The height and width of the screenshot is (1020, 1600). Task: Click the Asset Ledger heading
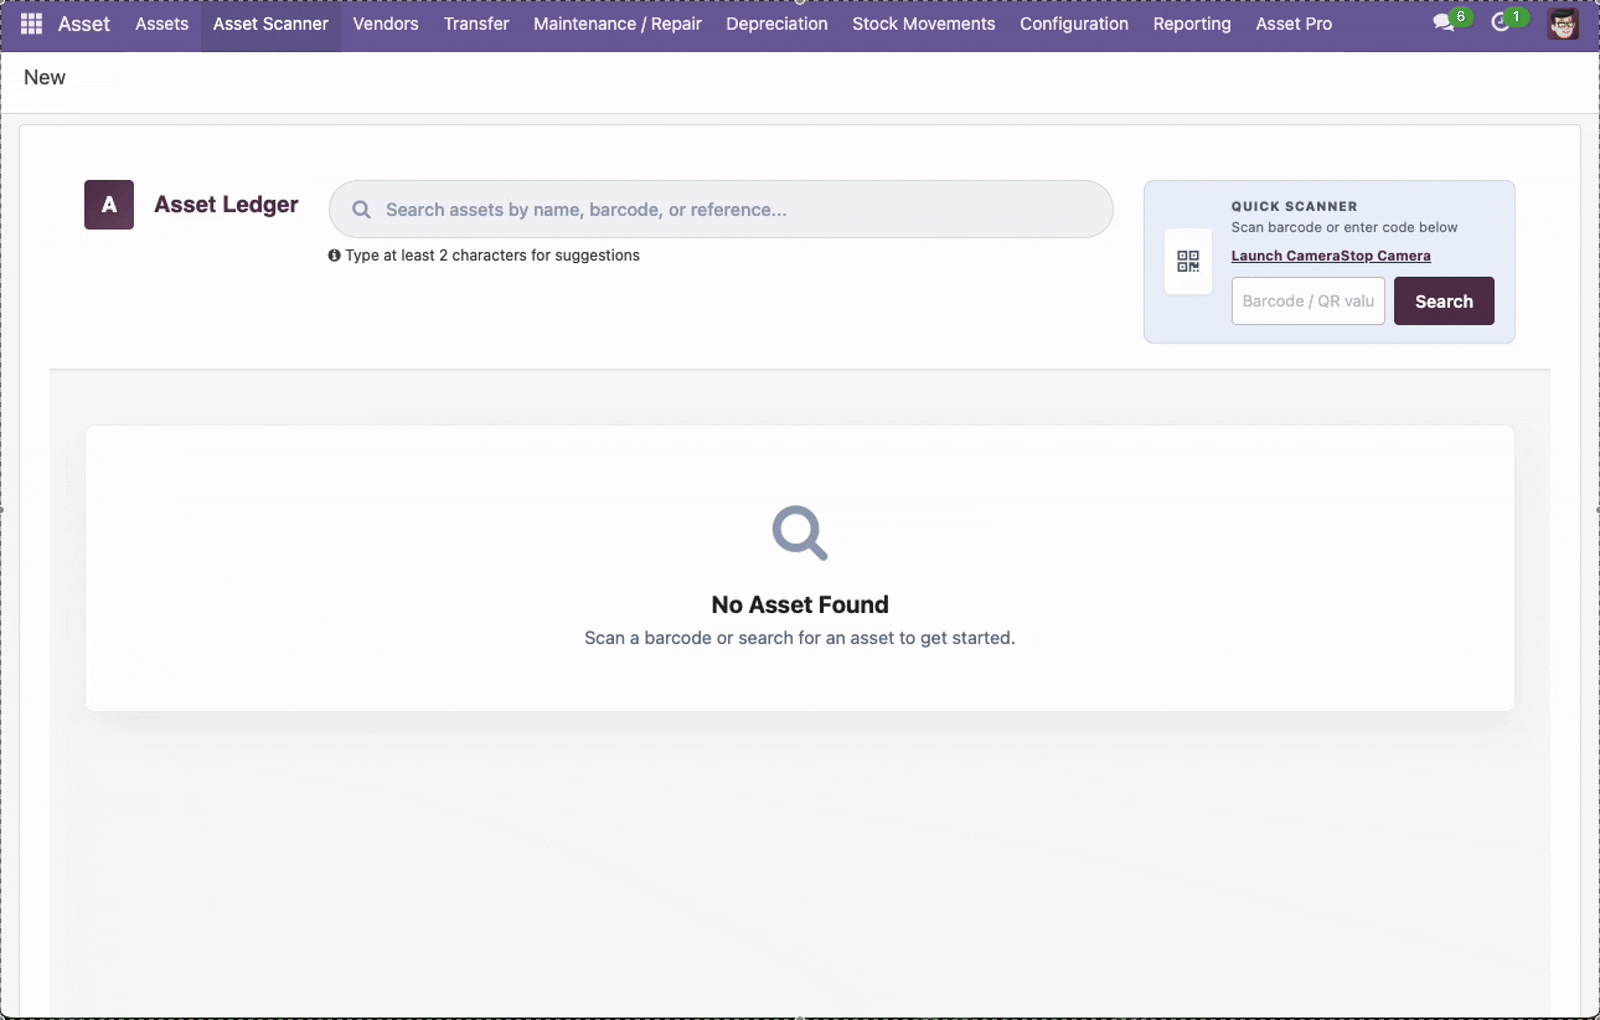pos(226,205)
